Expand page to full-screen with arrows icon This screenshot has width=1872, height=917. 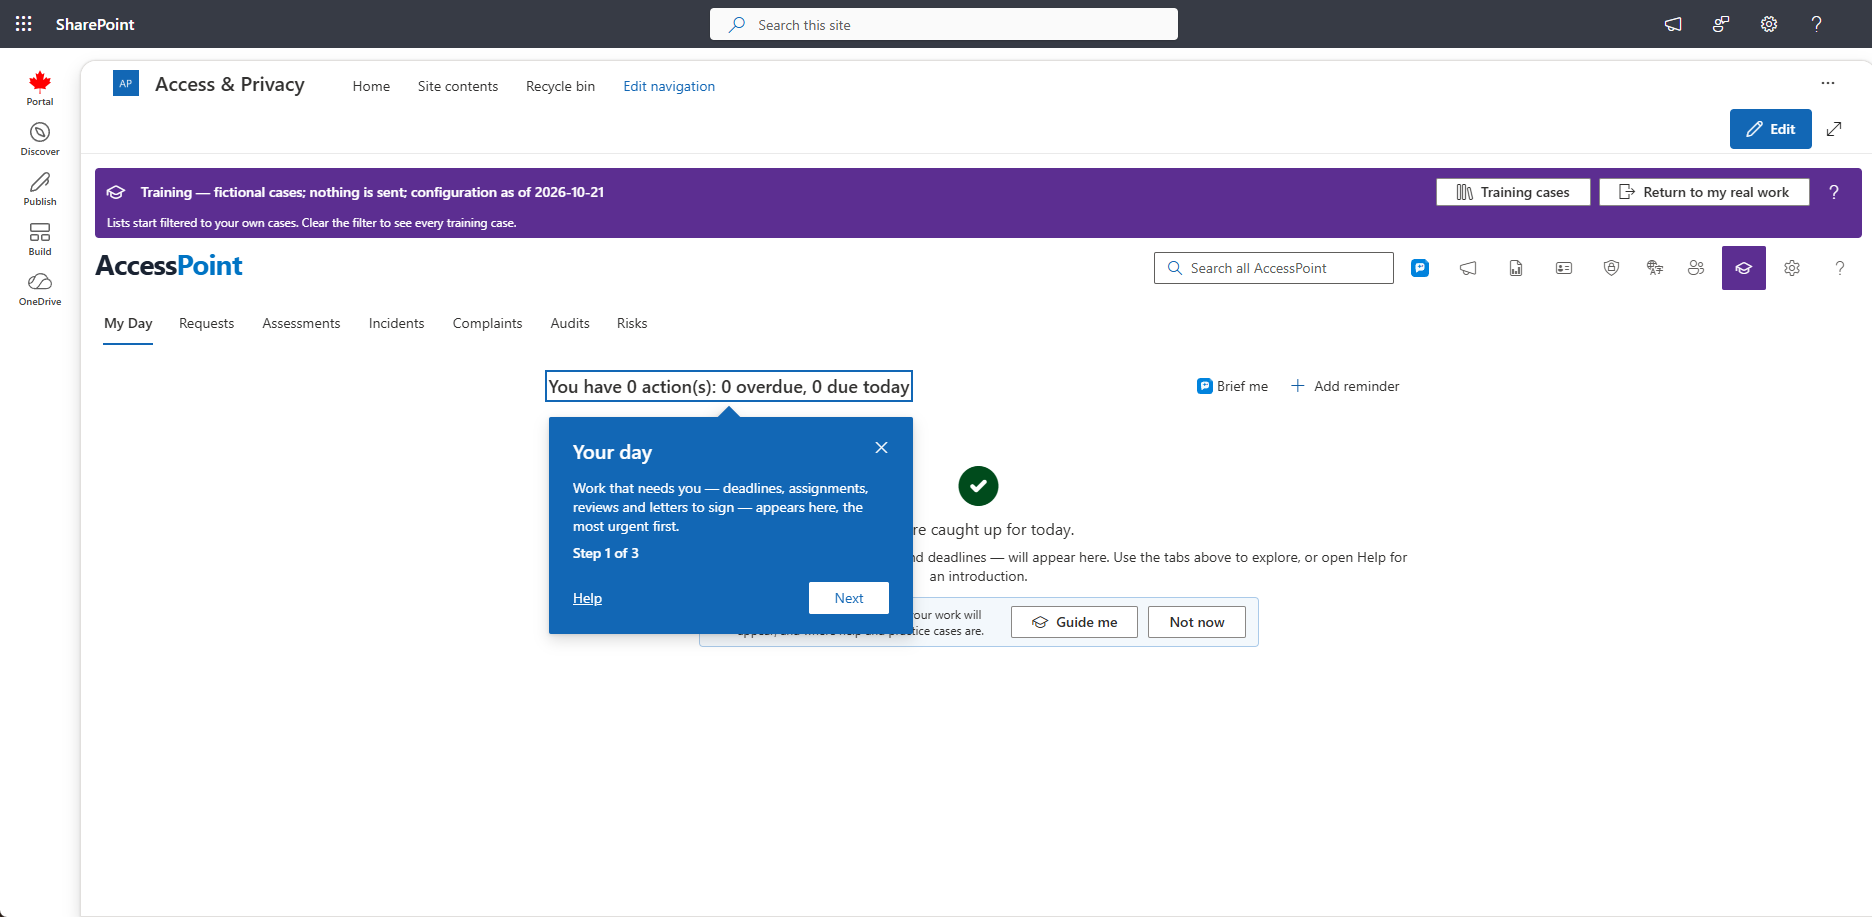coord(1834,129)
